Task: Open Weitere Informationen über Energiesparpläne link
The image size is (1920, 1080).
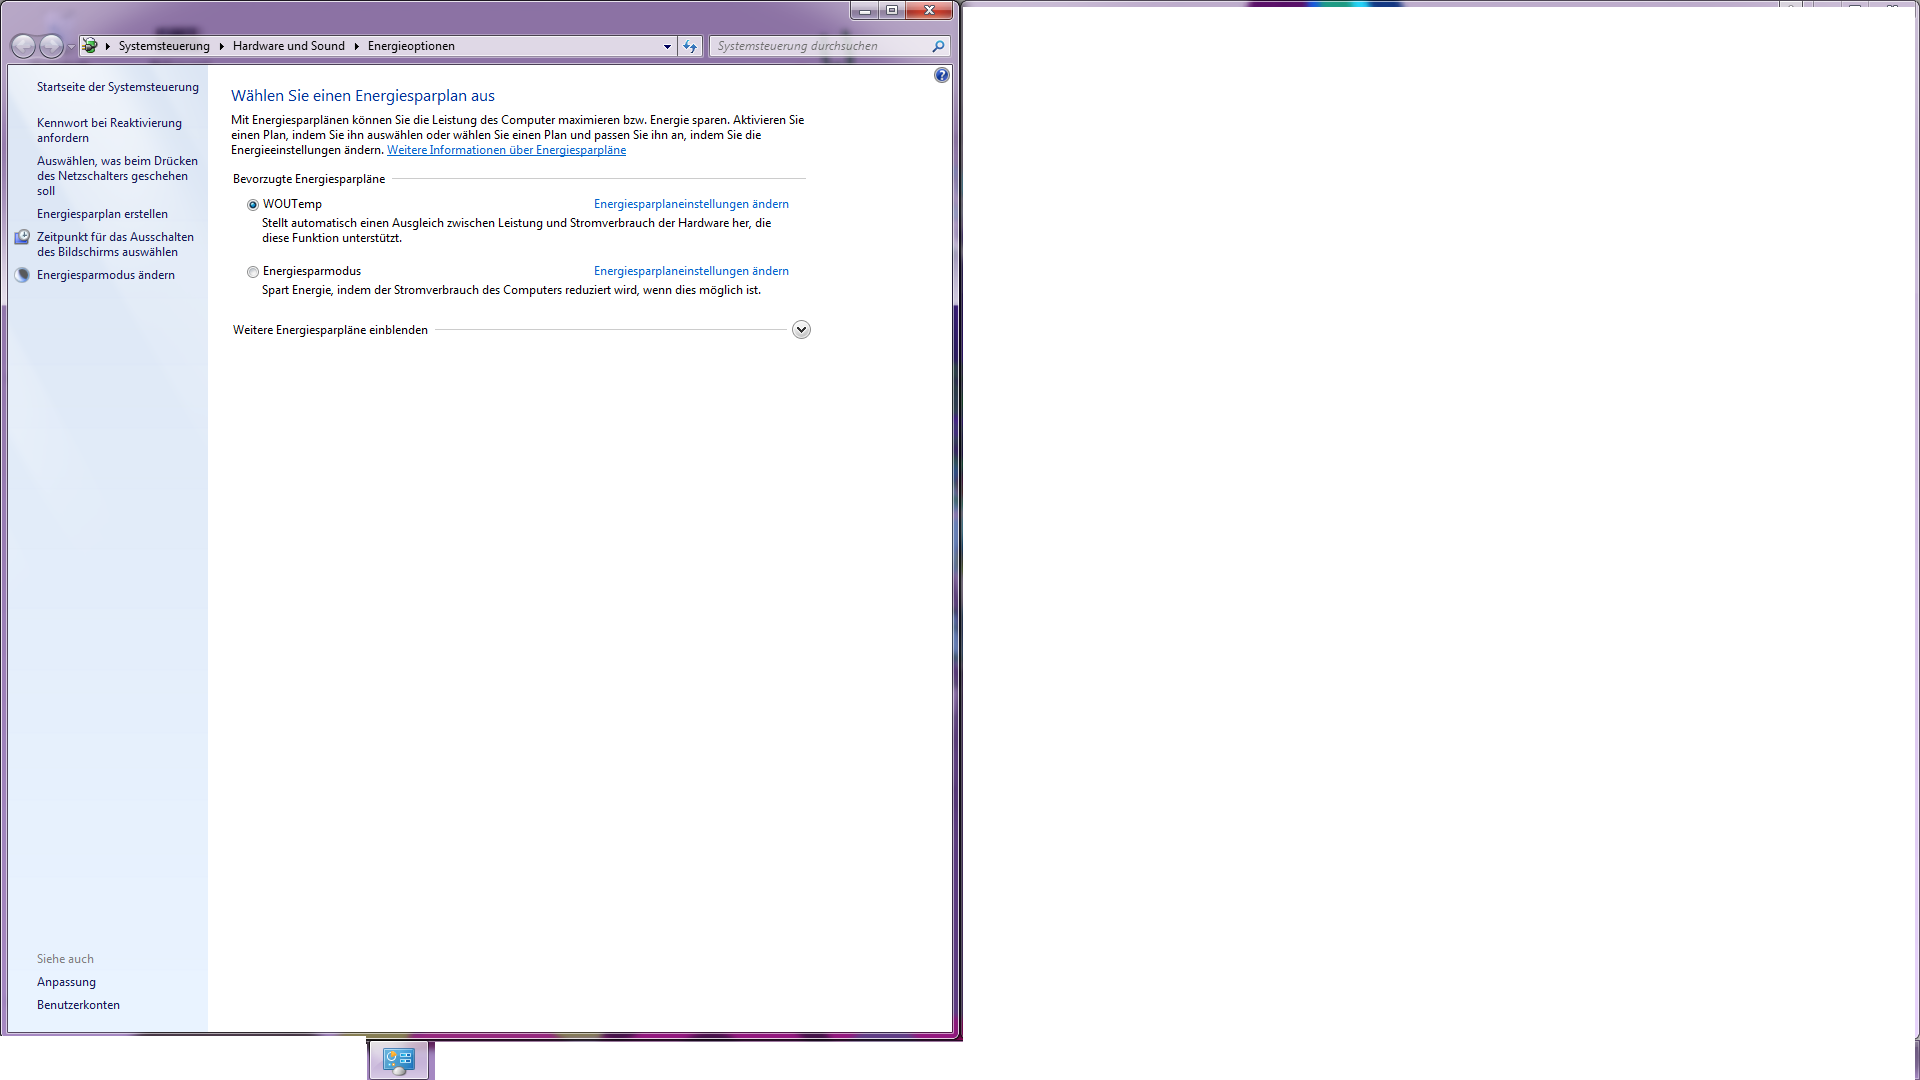Action: point(506,150)
